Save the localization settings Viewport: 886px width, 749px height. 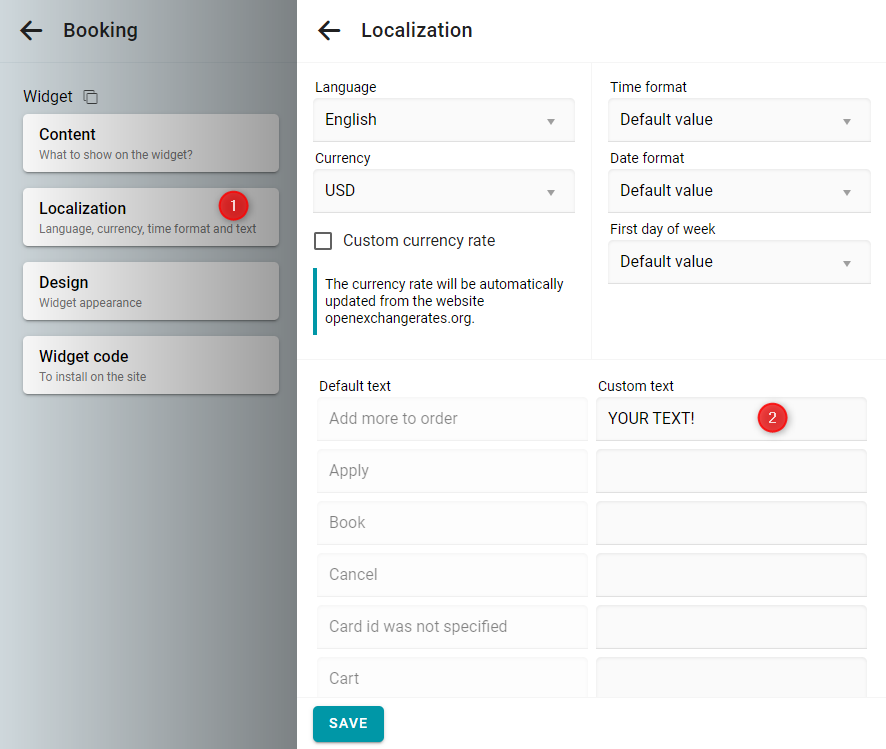coord(348,724)
